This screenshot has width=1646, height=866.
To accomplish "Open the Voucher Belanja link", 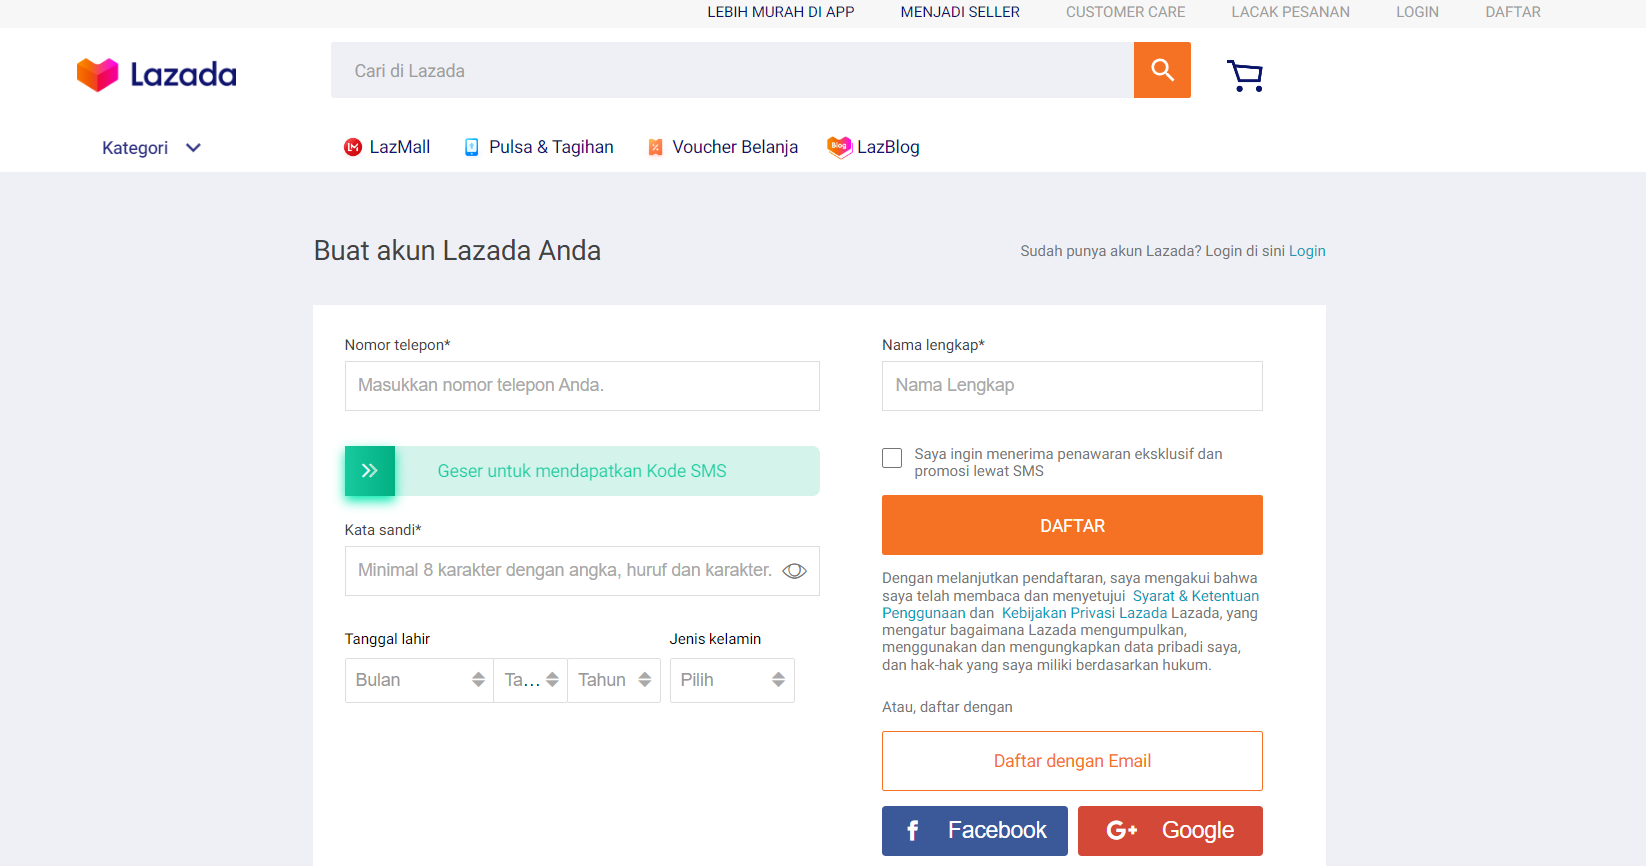I will click(x=735, y=147).
